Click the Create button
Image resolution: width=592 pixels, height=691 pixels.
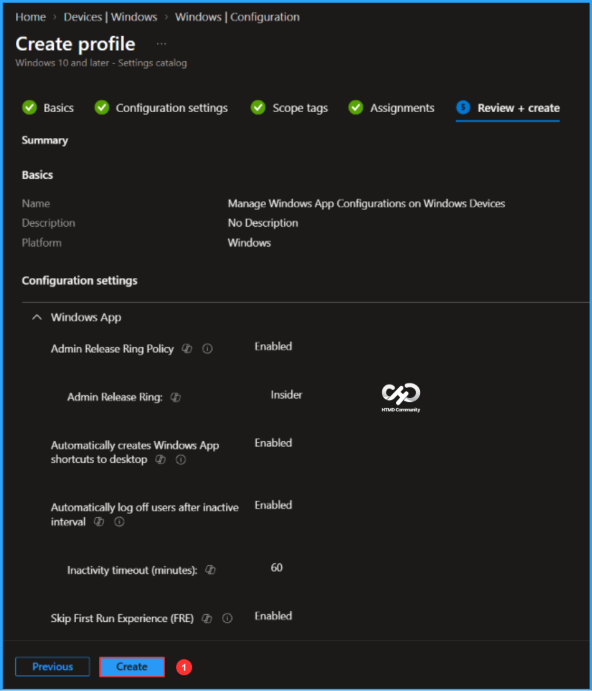pos(132,667)
